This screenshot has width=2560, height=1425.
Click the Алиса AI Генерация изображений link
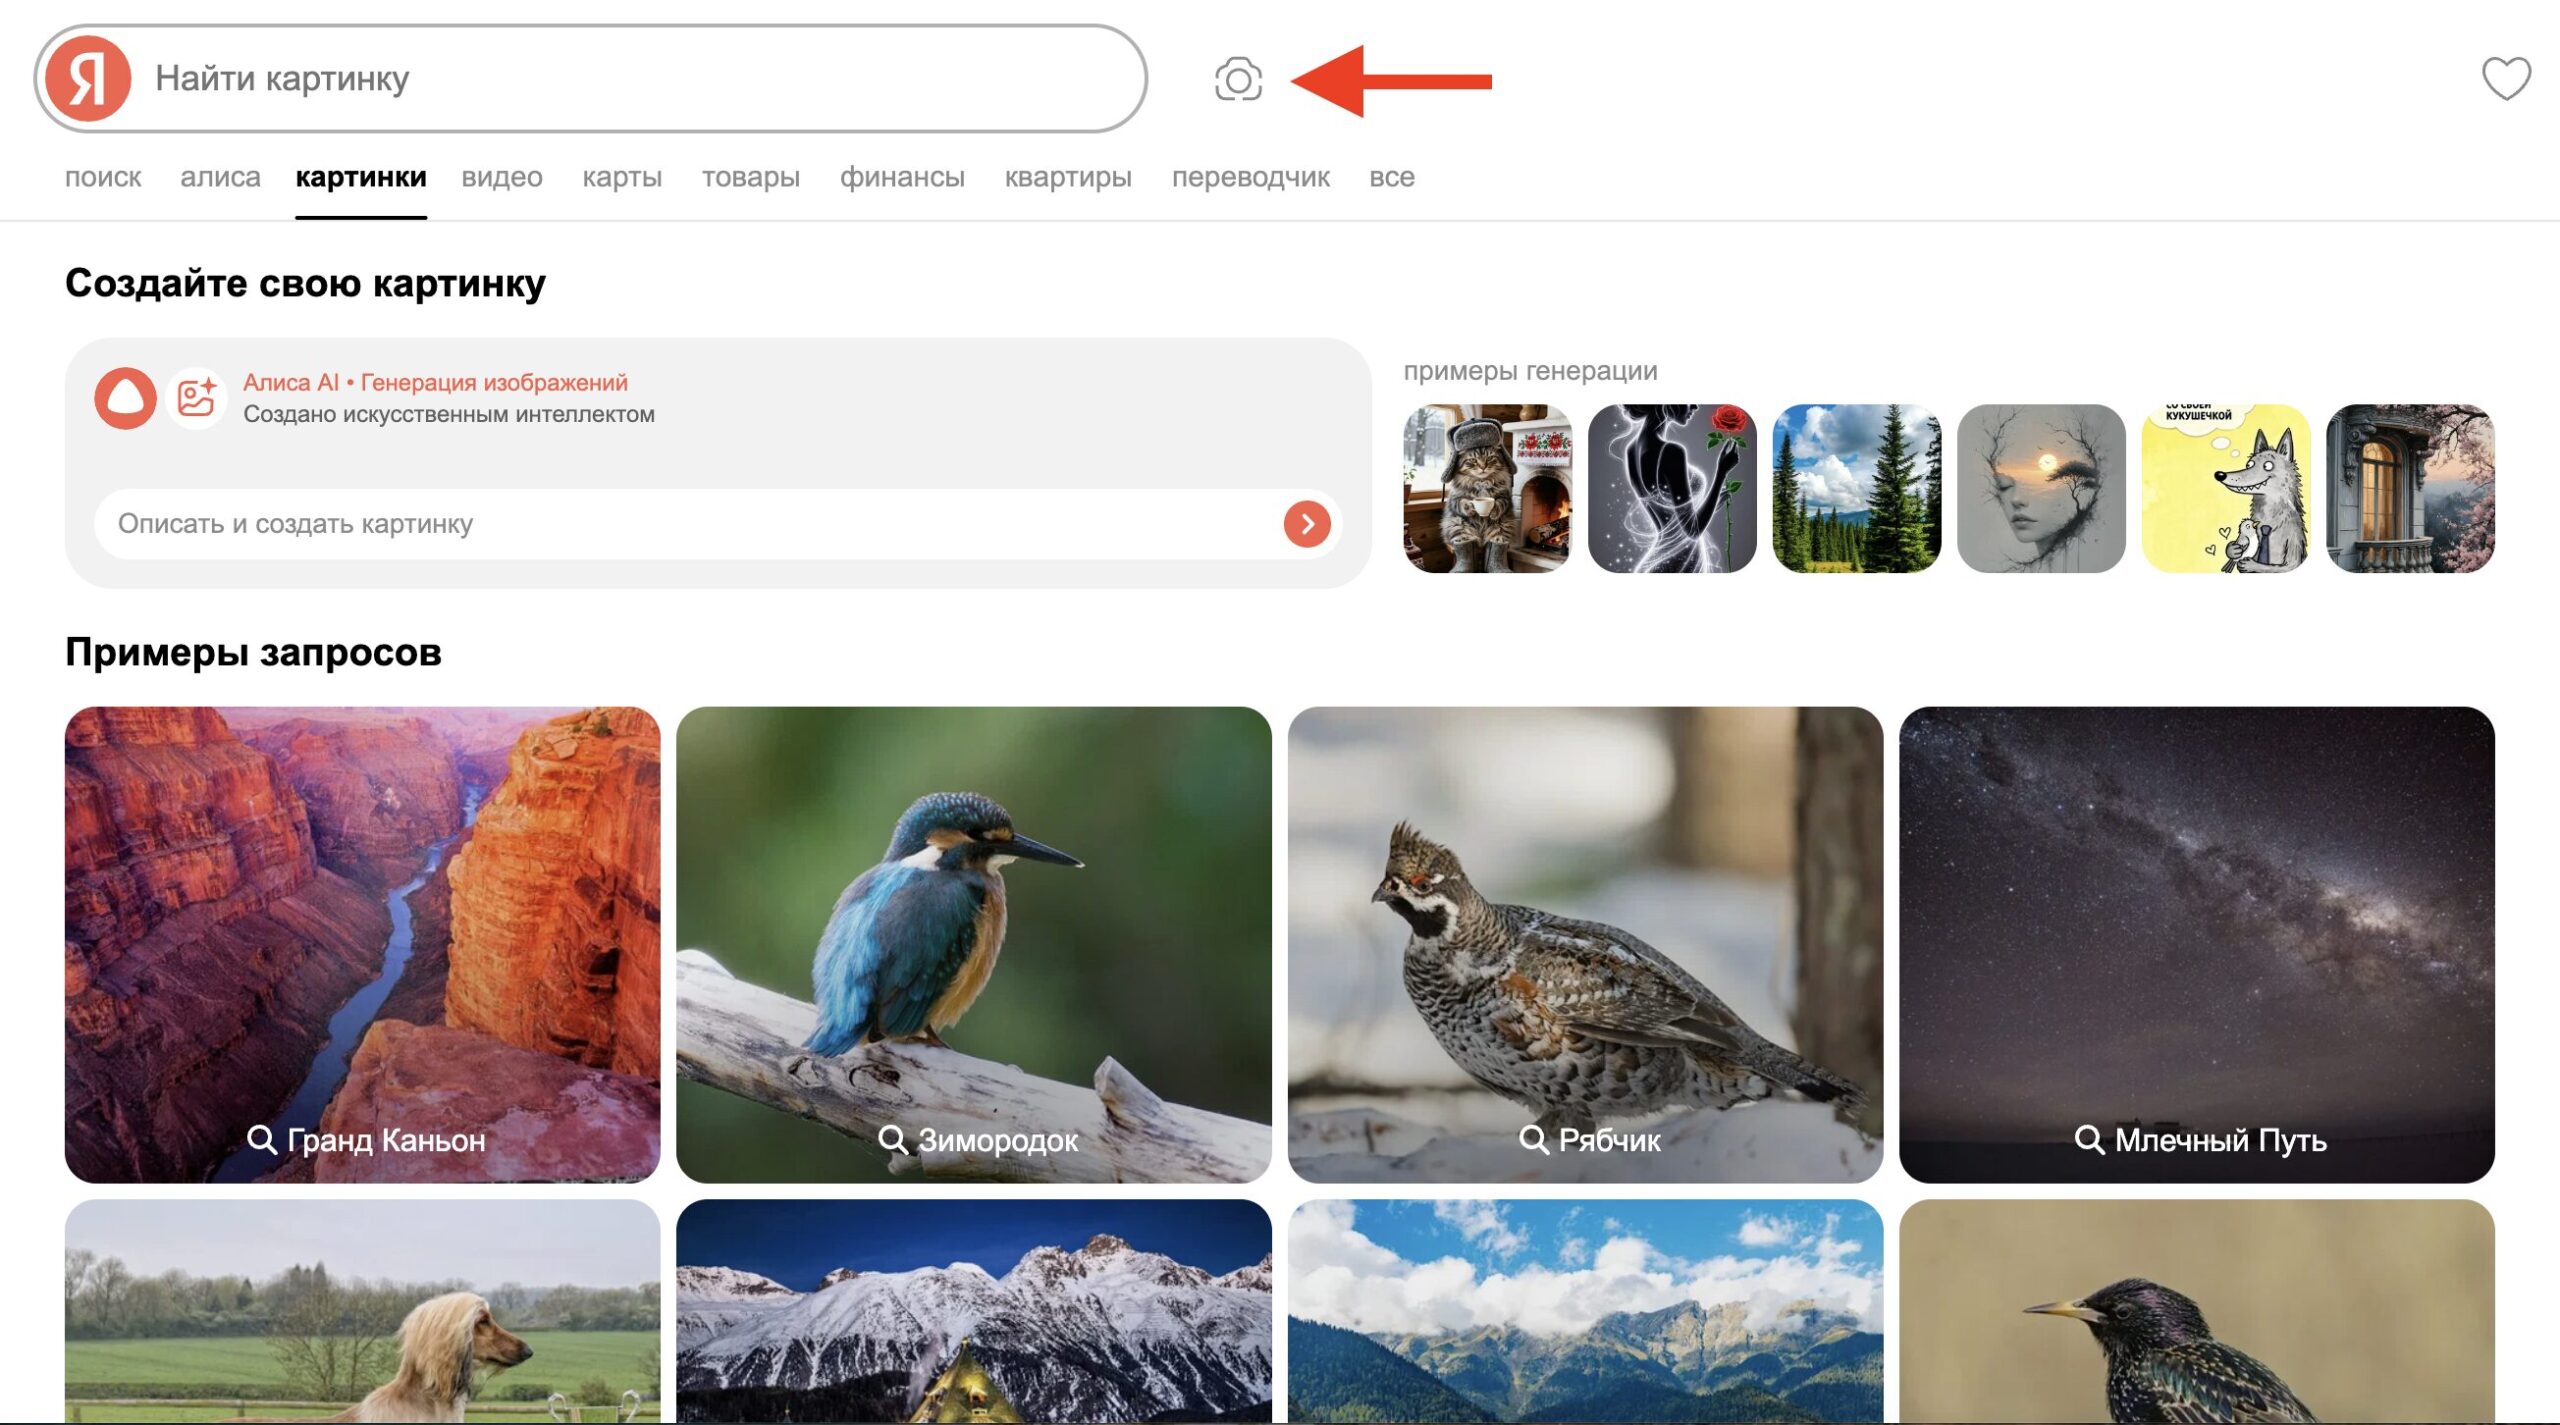pos(435,382)
